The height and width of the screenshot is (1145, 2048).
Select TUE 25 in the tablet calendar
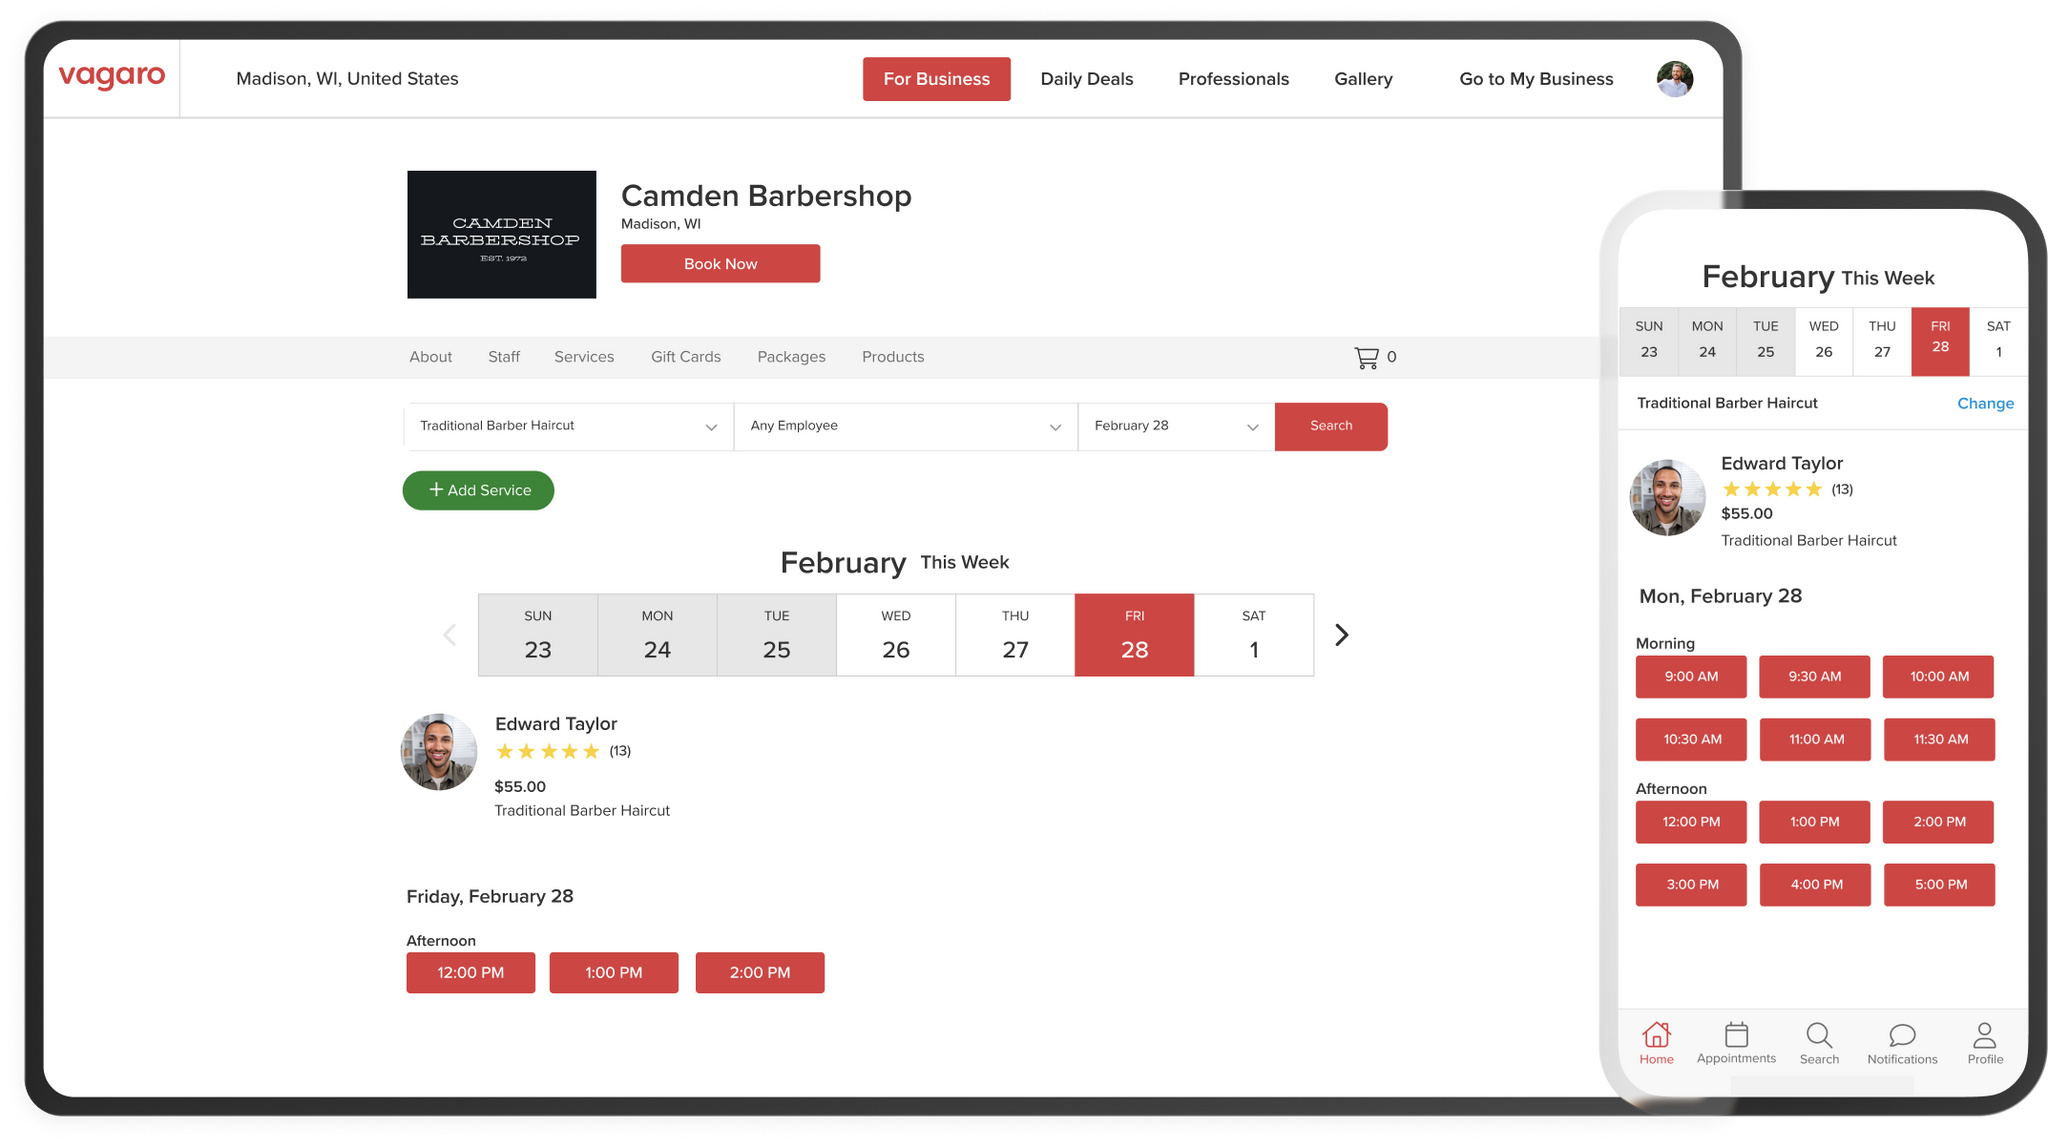(777, 635)
